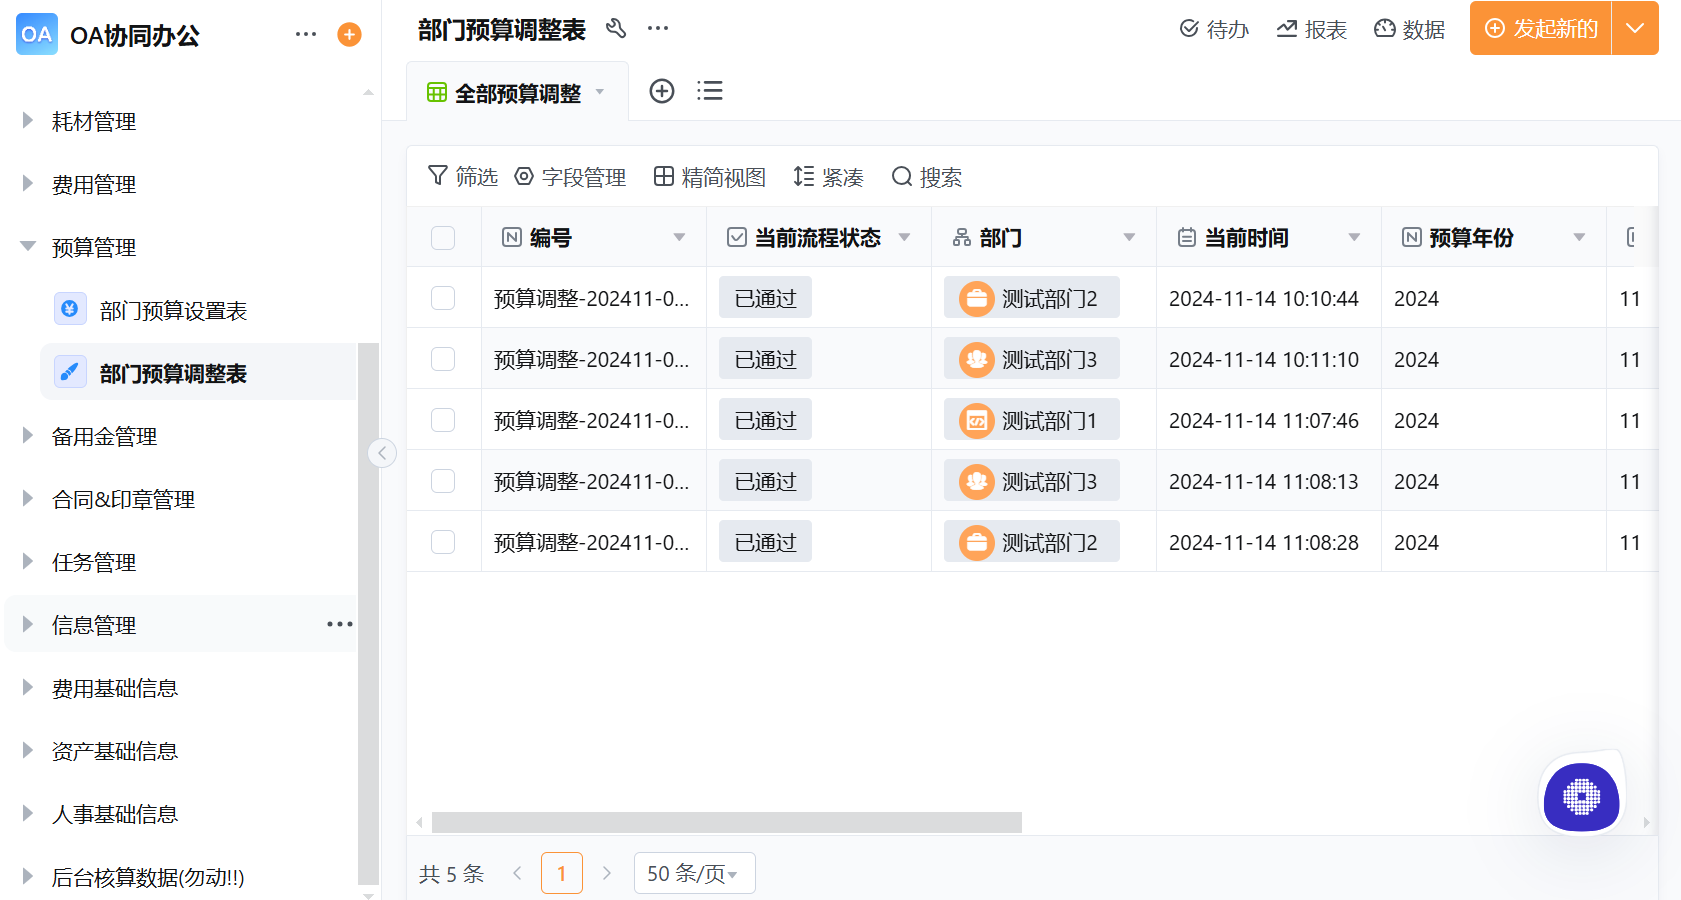This screenshot has width=1681, height=900.
Task: Check the row for 测试部门1
Action: pyautogui.click(x=443, y=419)
